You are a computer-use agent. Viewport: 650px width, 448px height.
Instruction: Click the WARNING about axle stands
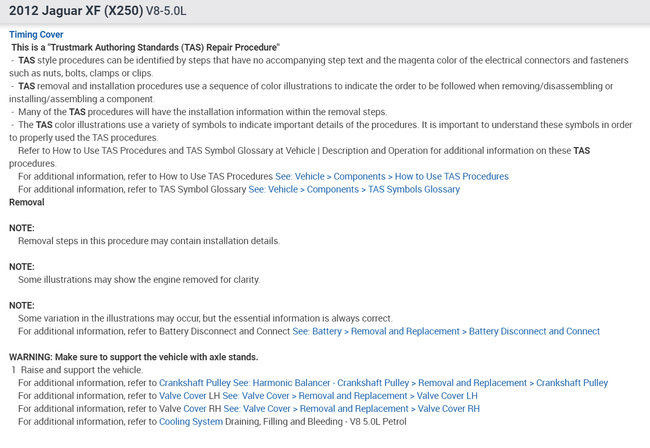[134, 357]
